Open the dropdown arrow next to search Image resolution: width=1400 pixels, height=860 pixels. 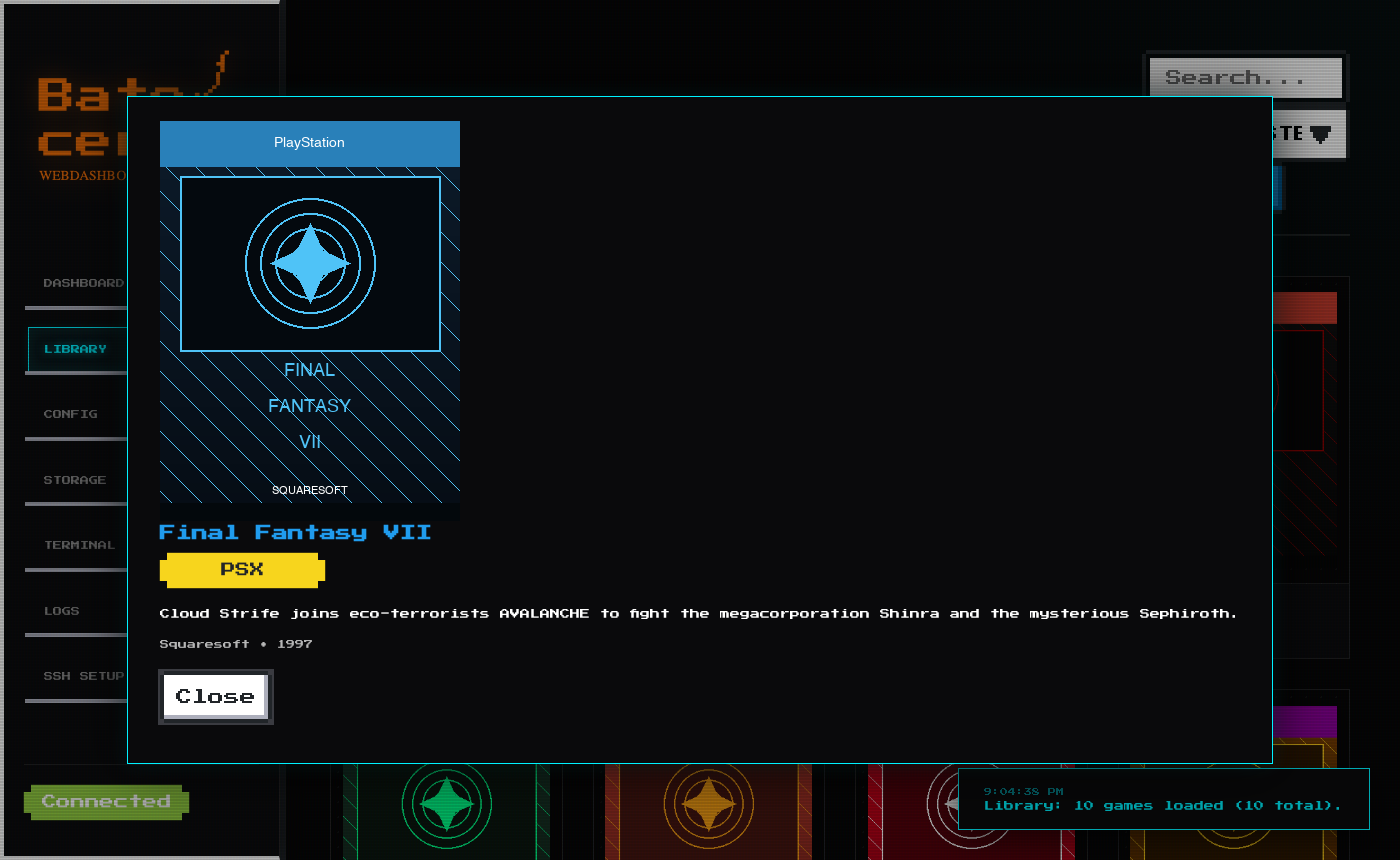(1320, 134)
